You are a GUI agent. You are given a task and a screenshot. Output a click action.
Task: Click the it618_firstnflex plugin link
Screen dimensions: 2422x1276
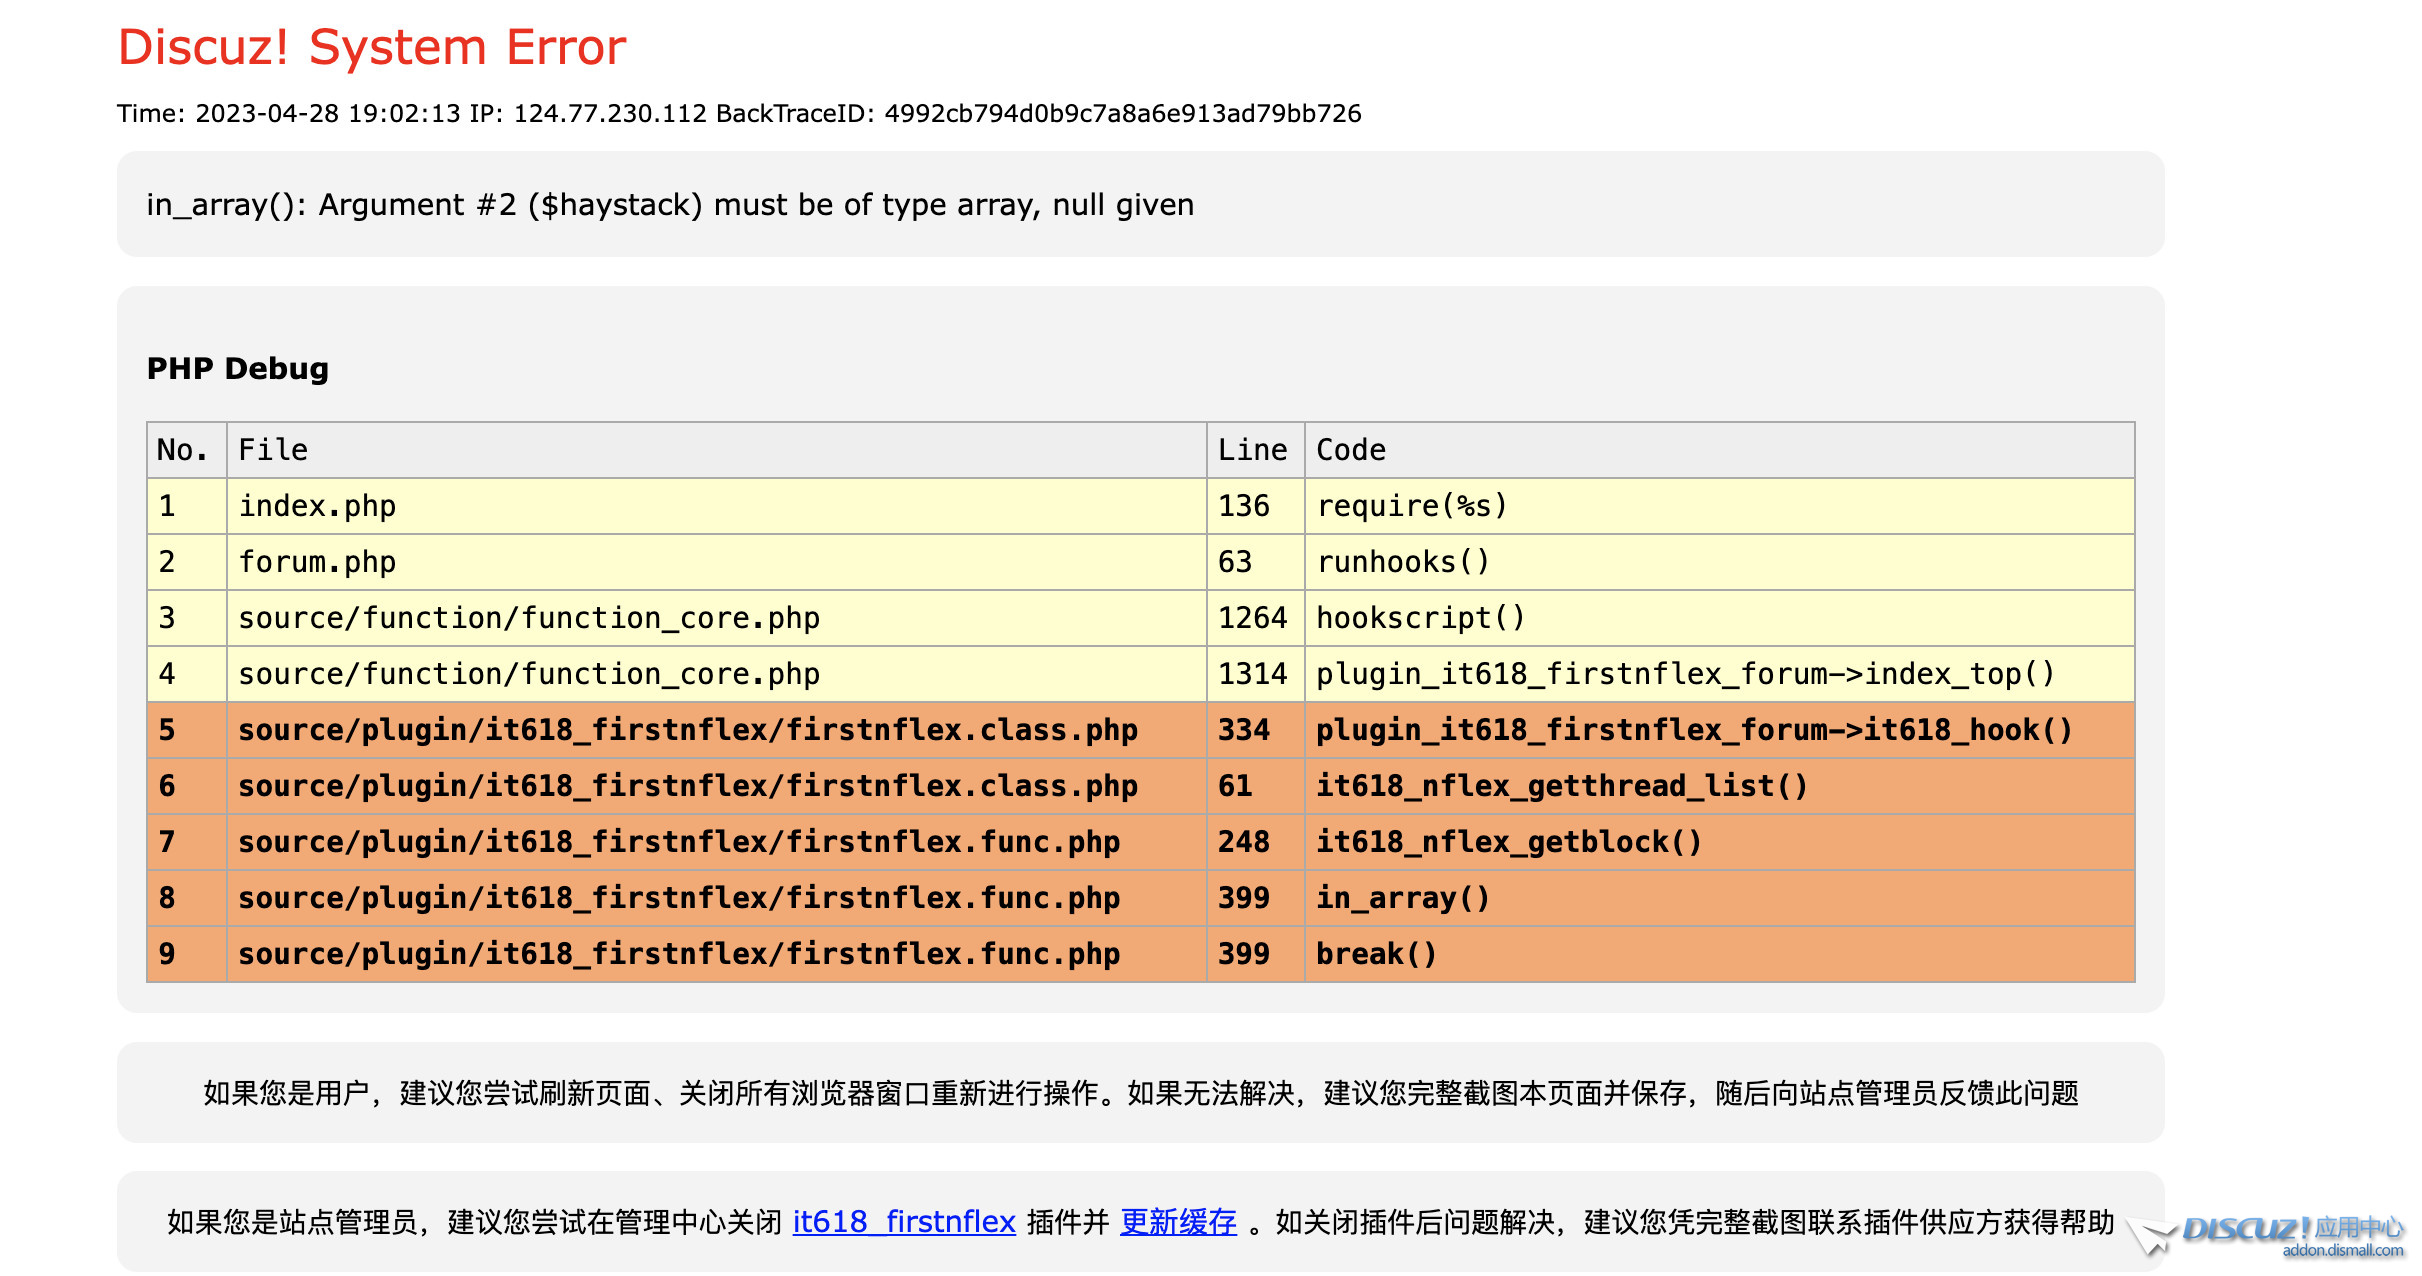tap(903, 1222)
